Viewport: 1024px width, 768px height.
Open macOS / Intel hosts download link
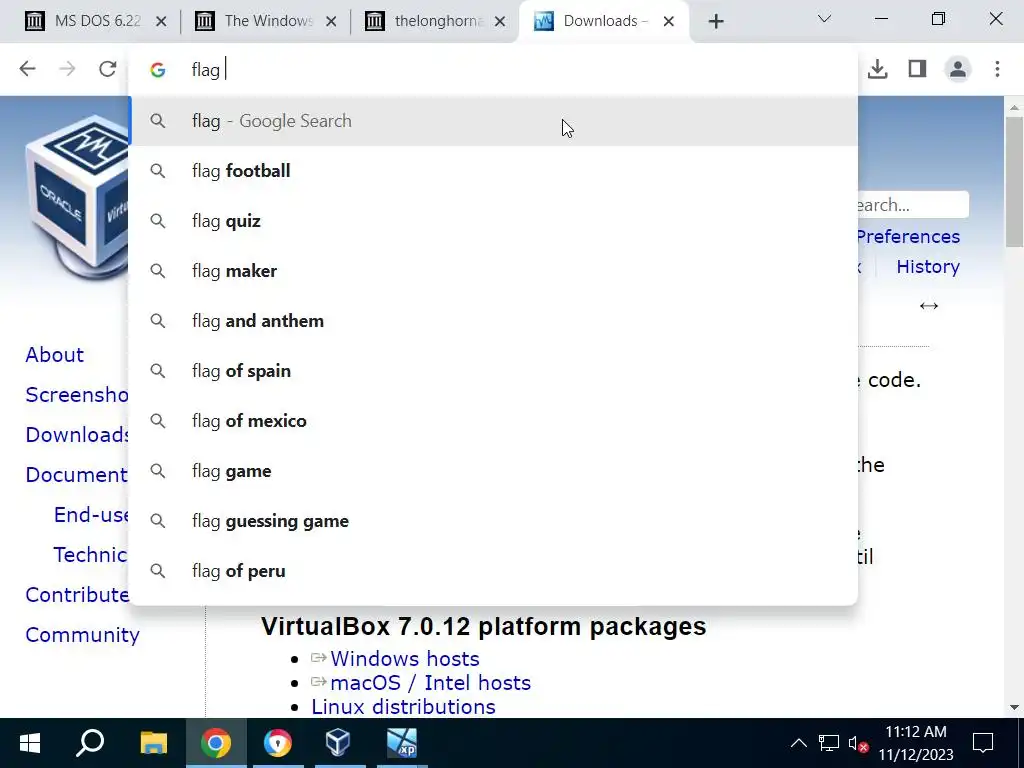(x=430, y=682)
